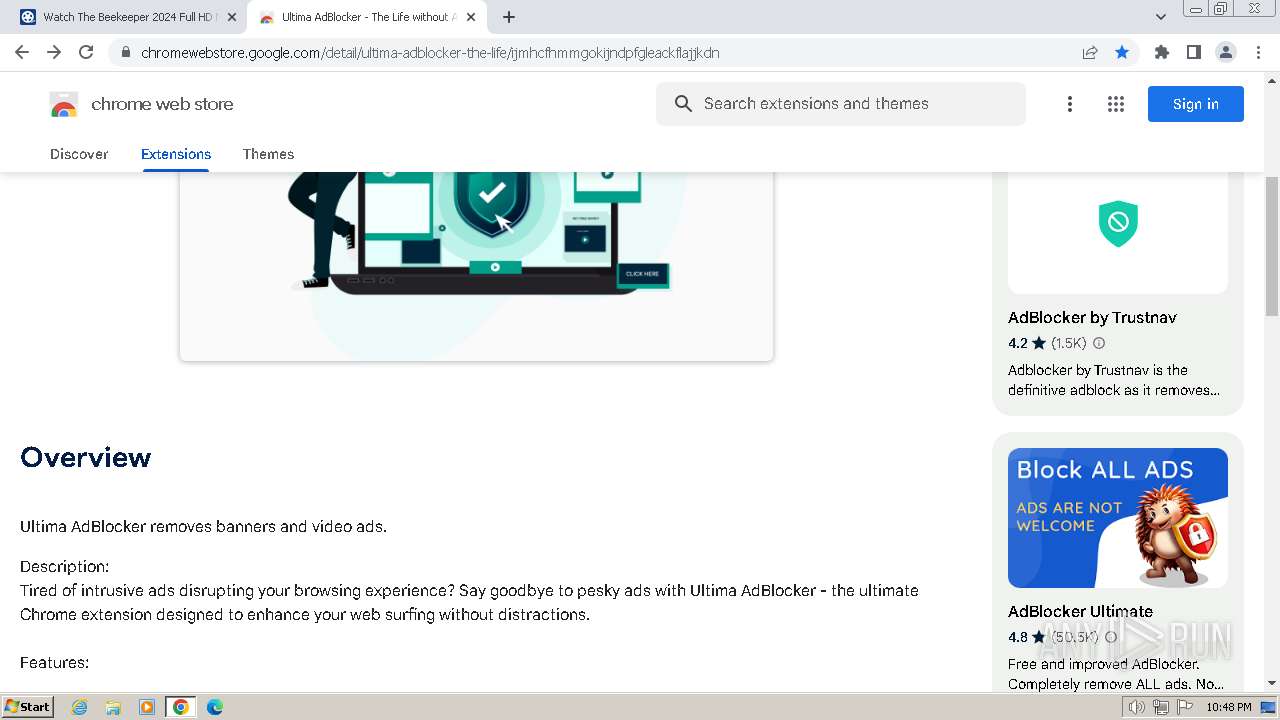Click the address bar URL
This screenshot has width=1280, height=720.
[430, 53]
